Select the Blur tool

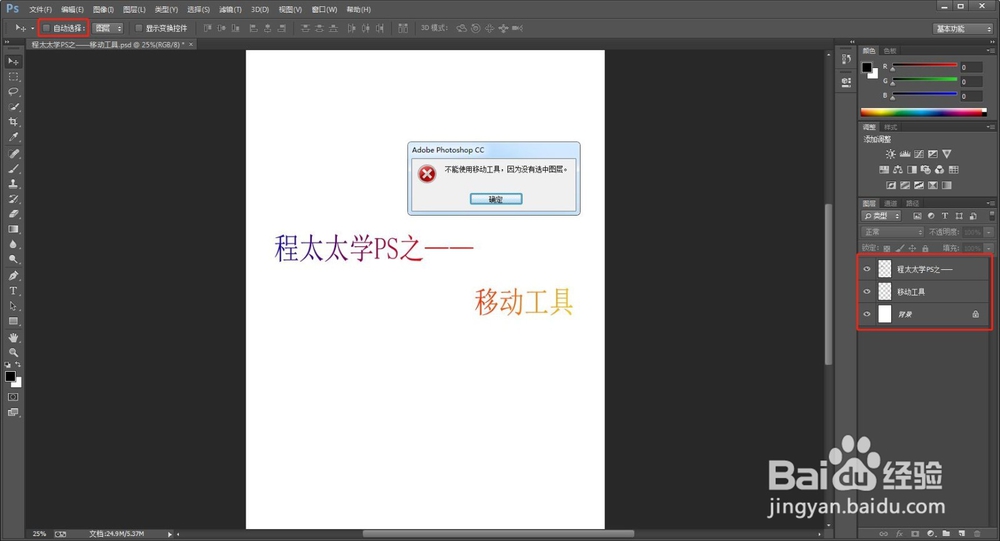click(13, 245)
